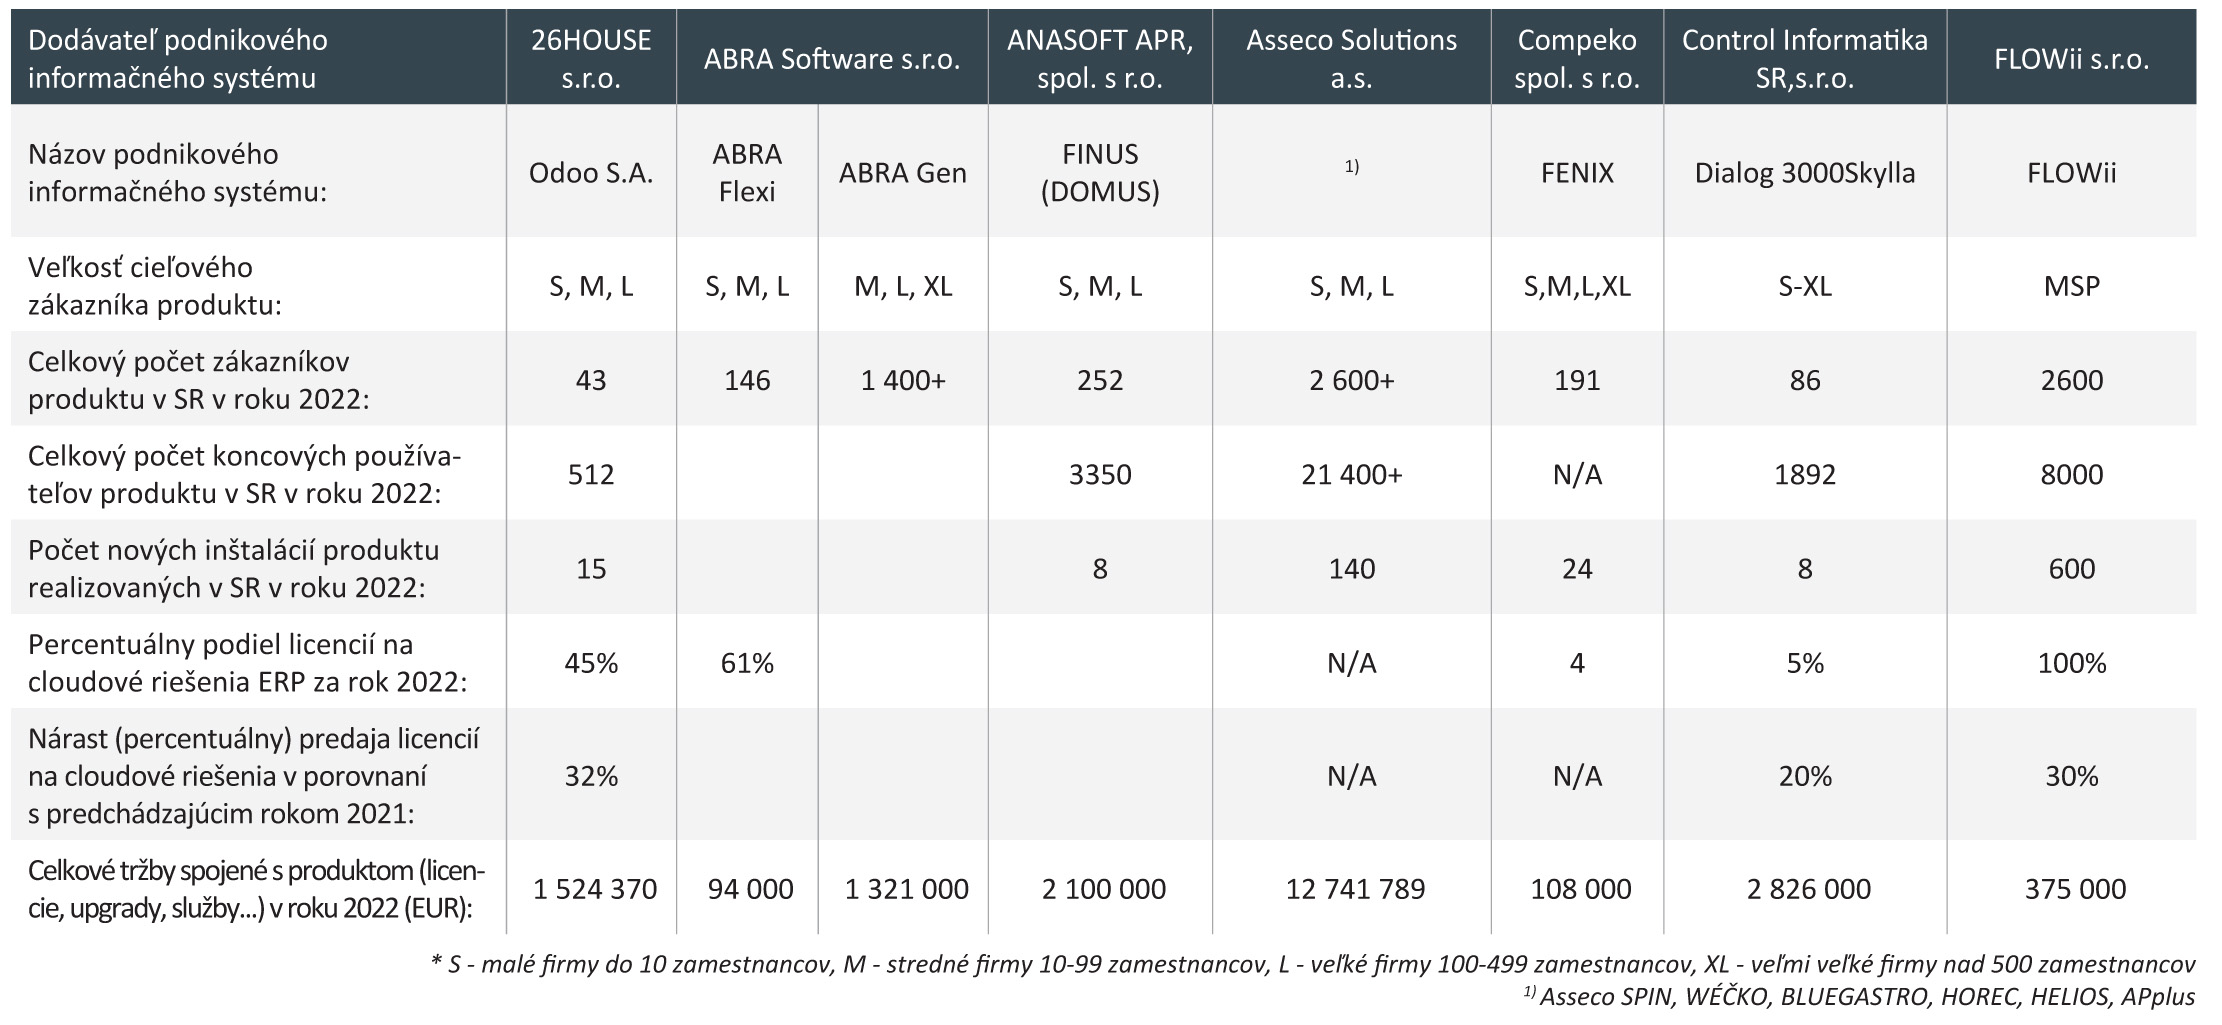The height and width of the screenshot is (1025, 2222).
Task: Click the company size legend footnote
Action: 1312,964
